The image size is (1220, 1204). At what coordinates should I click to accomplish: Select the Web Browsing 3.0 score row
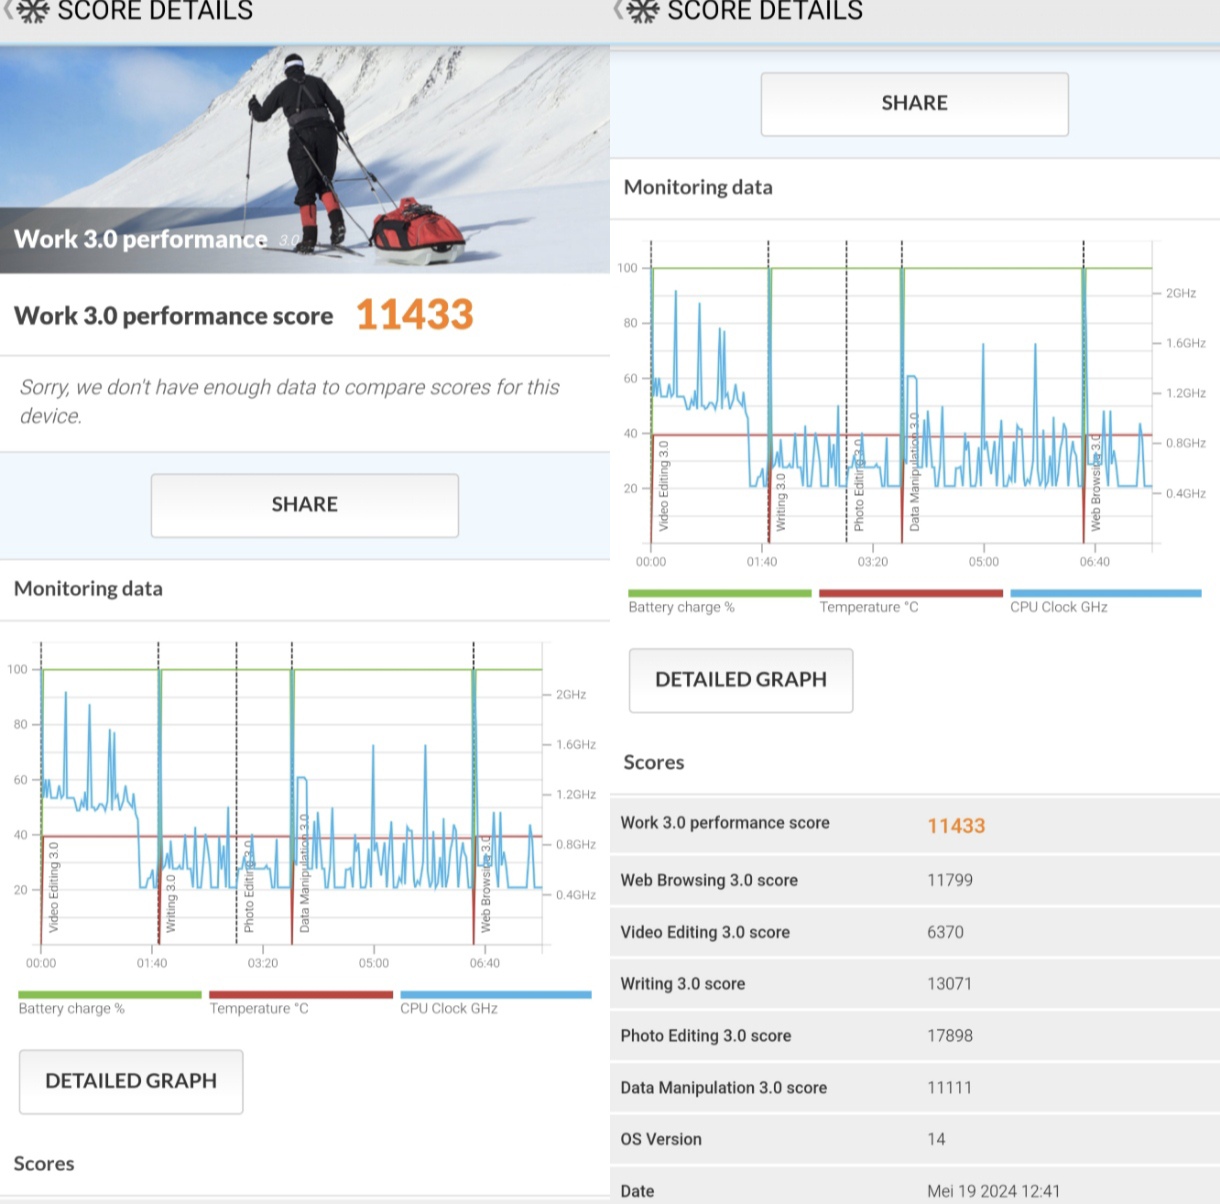click(x=915, y=880)
